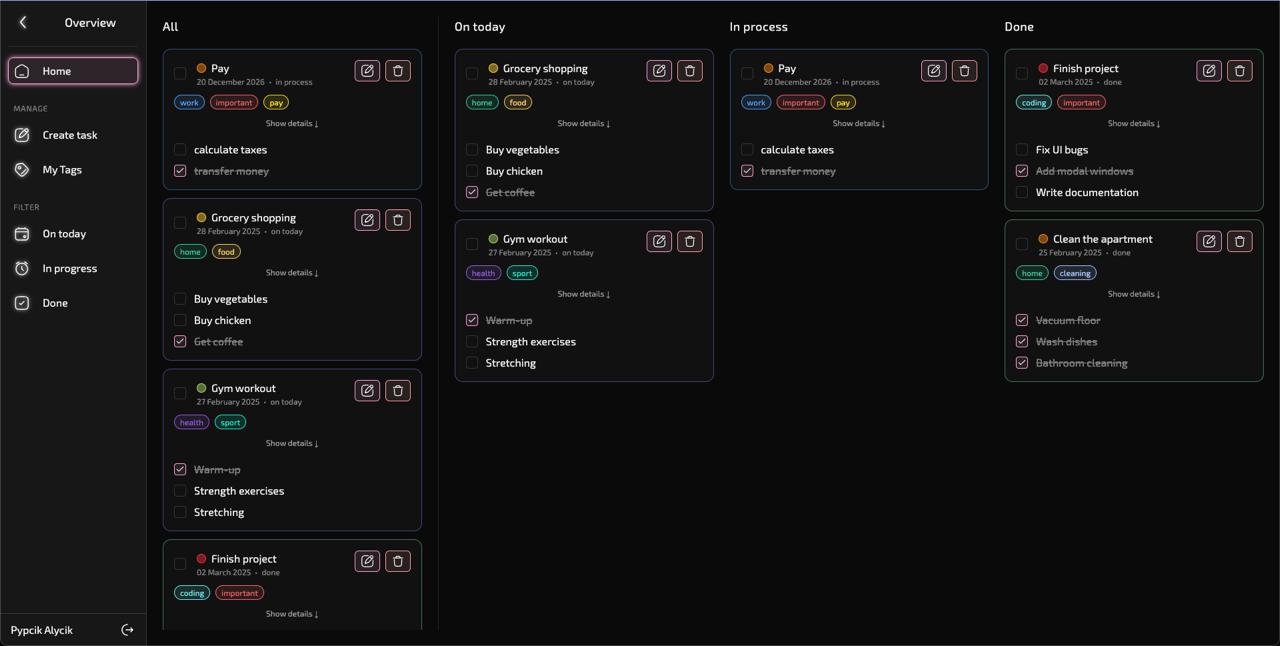Screen dimensions: 1280x646
Task: Toggle Pay task checkbox in In process column
Action: [x=747, y=73]
